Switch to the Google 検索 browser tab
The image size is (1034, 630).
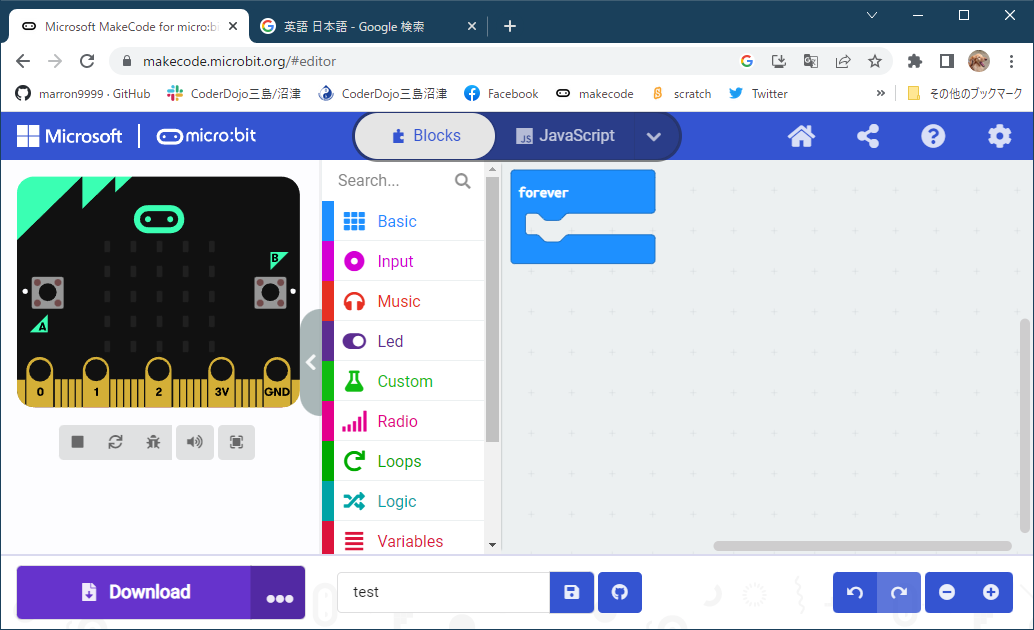pyautogui.click(x=355, y=26)
